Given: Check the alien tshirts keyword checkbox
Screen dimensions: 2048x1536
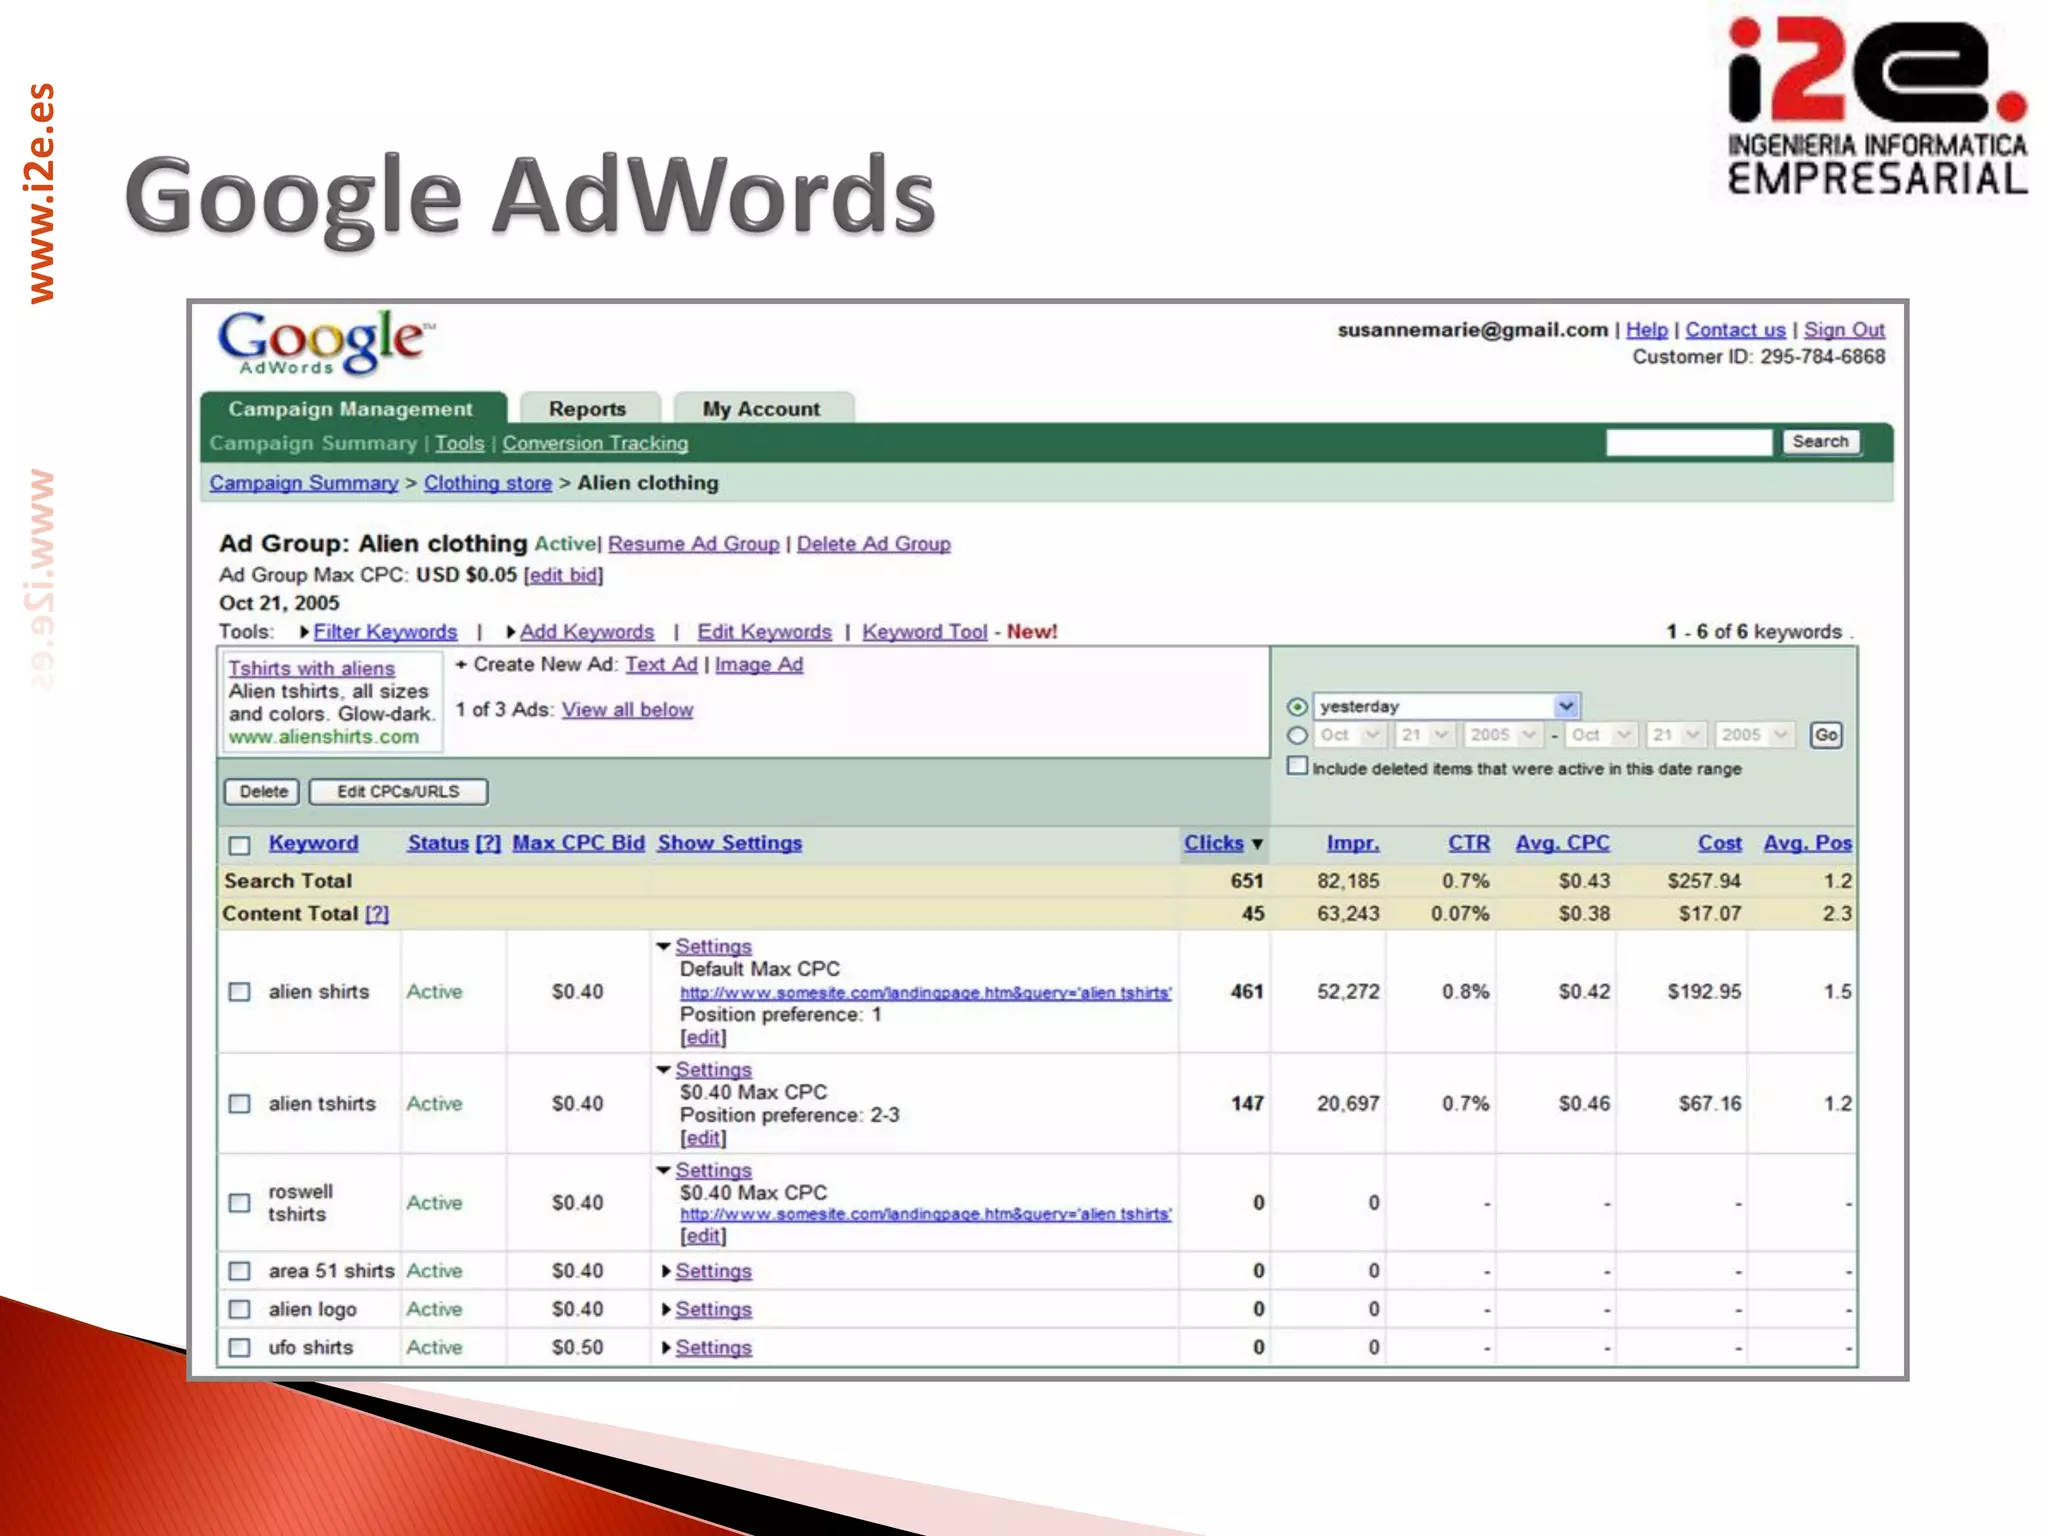Looking at the screenshot, I should 239,1104.
